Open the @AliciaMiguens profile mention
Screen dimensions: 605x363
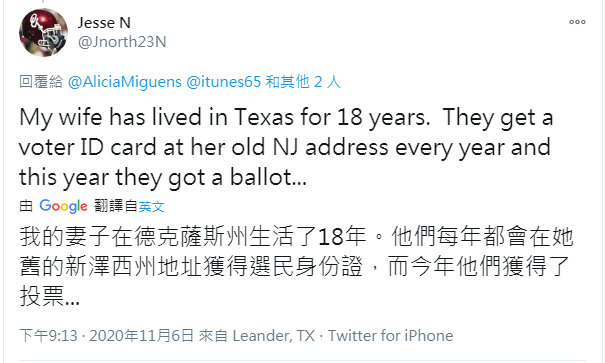(x=125, y=82)
